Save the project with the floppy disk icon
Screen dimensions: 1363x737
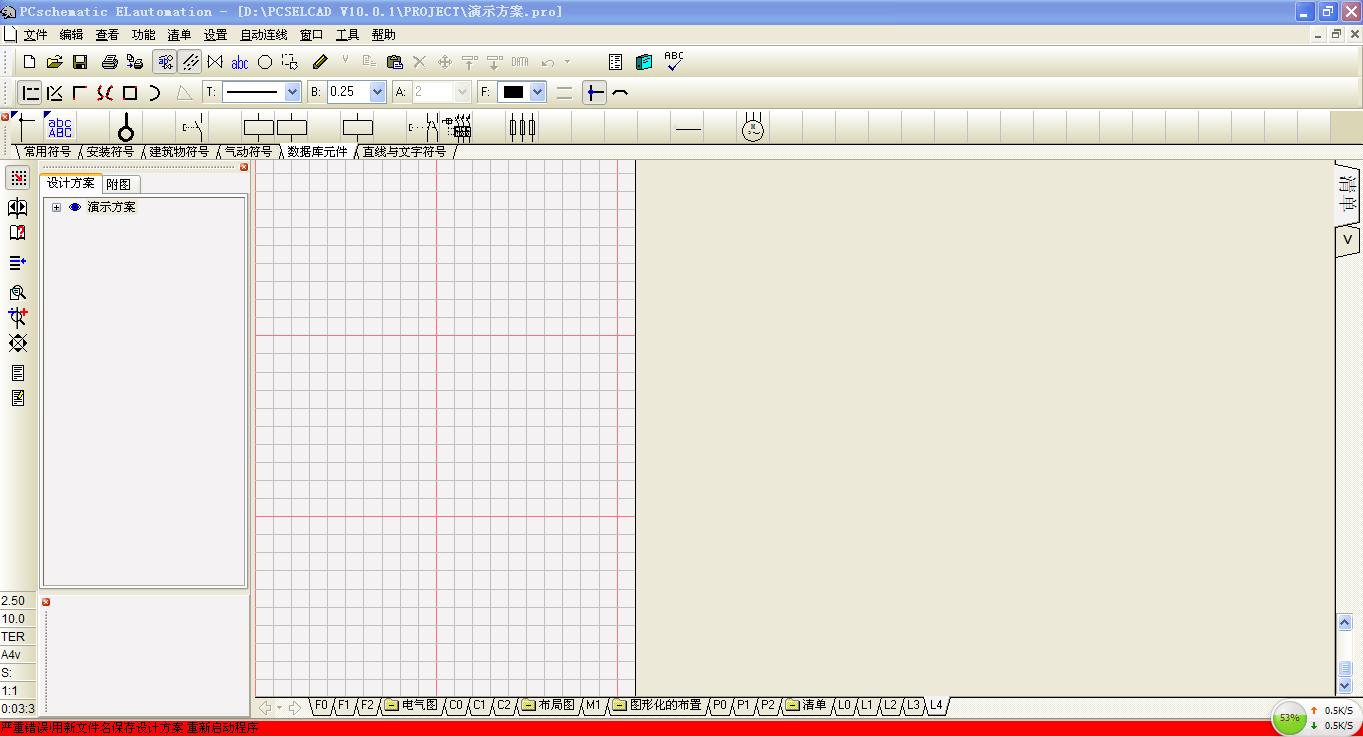tap(80, 62)
